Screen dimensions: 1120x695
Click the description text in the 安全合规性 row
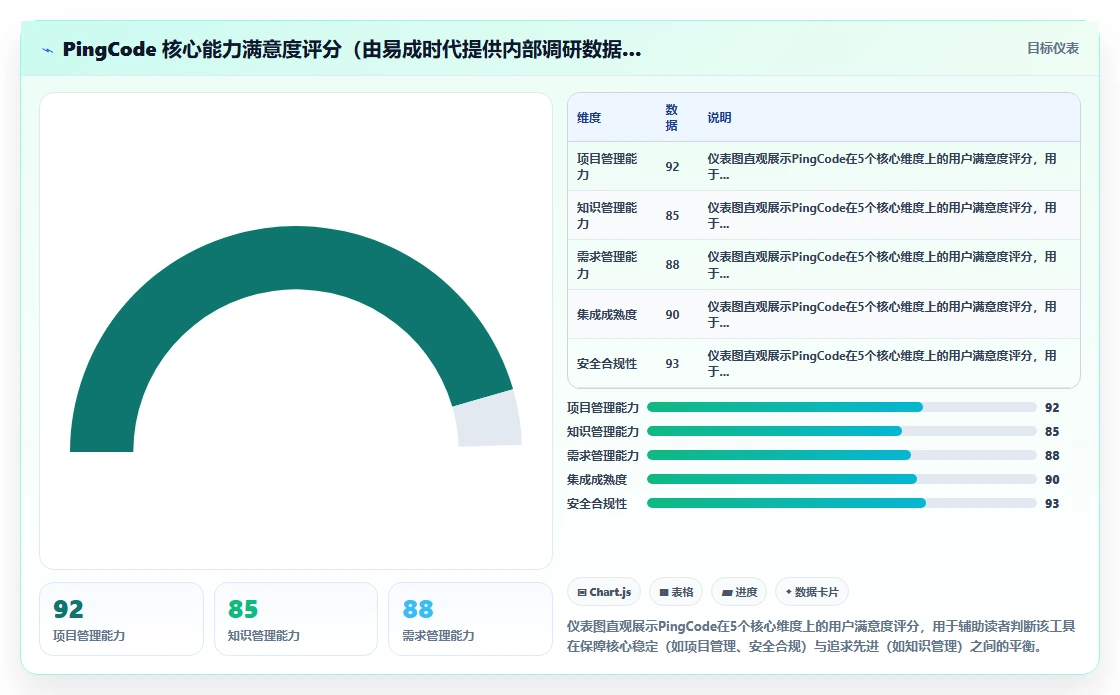tap(882, 364)
